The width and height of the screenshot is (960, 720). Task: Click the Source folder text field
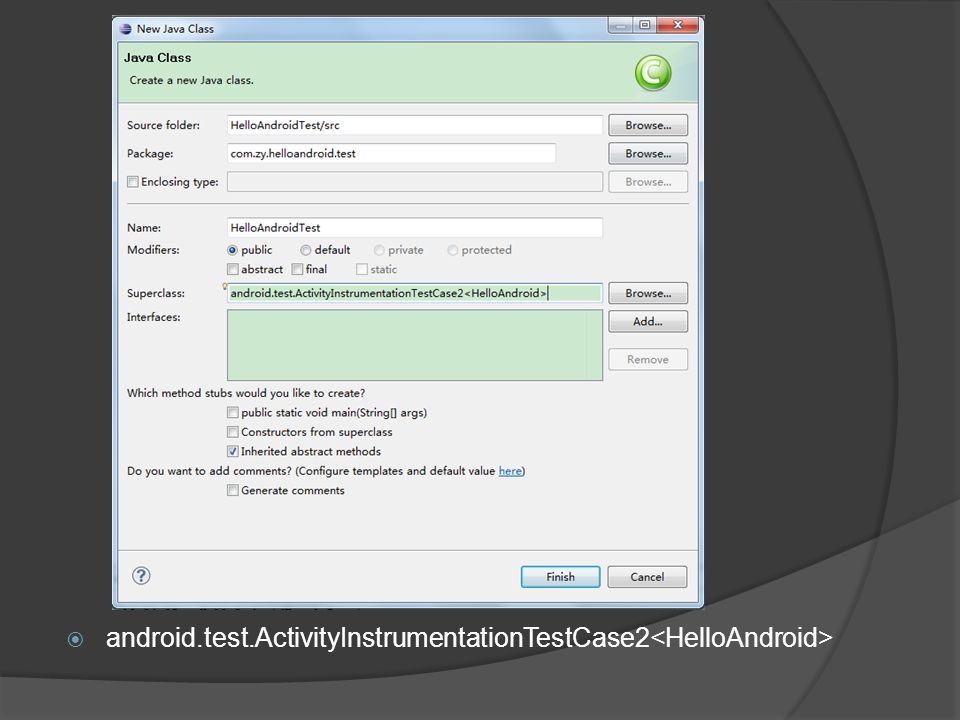[x=414, y=125]
